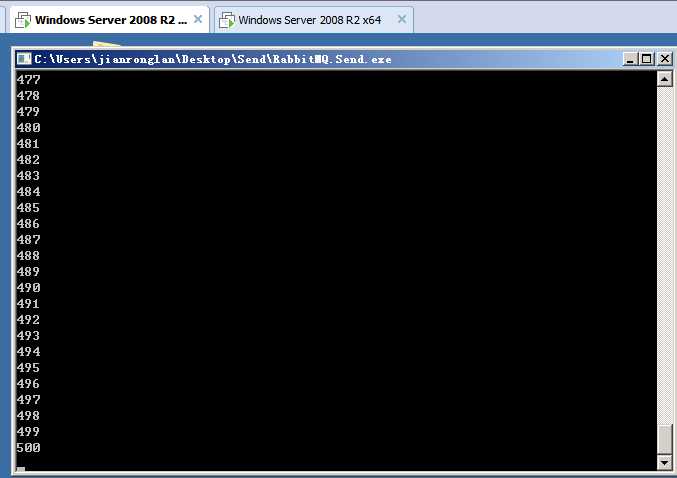Screen dimensions: 677x478
Task: Click the output line 477
Action: (28, 80)
